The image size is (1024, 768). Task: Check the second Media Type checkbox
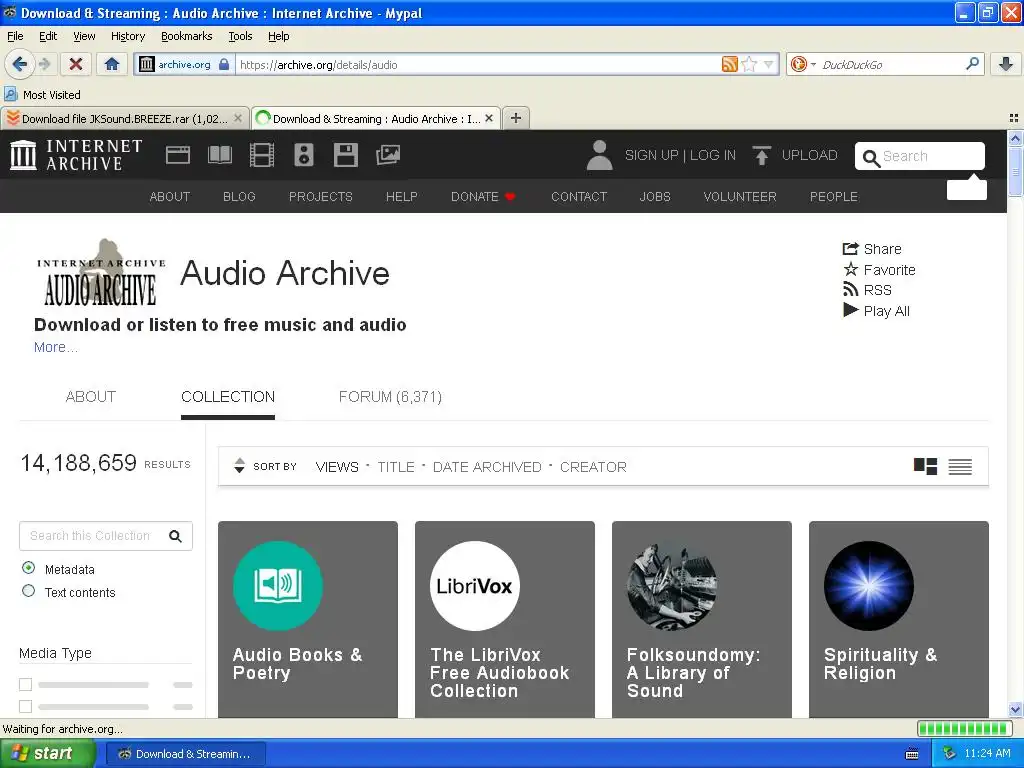(x=25, y=706)
